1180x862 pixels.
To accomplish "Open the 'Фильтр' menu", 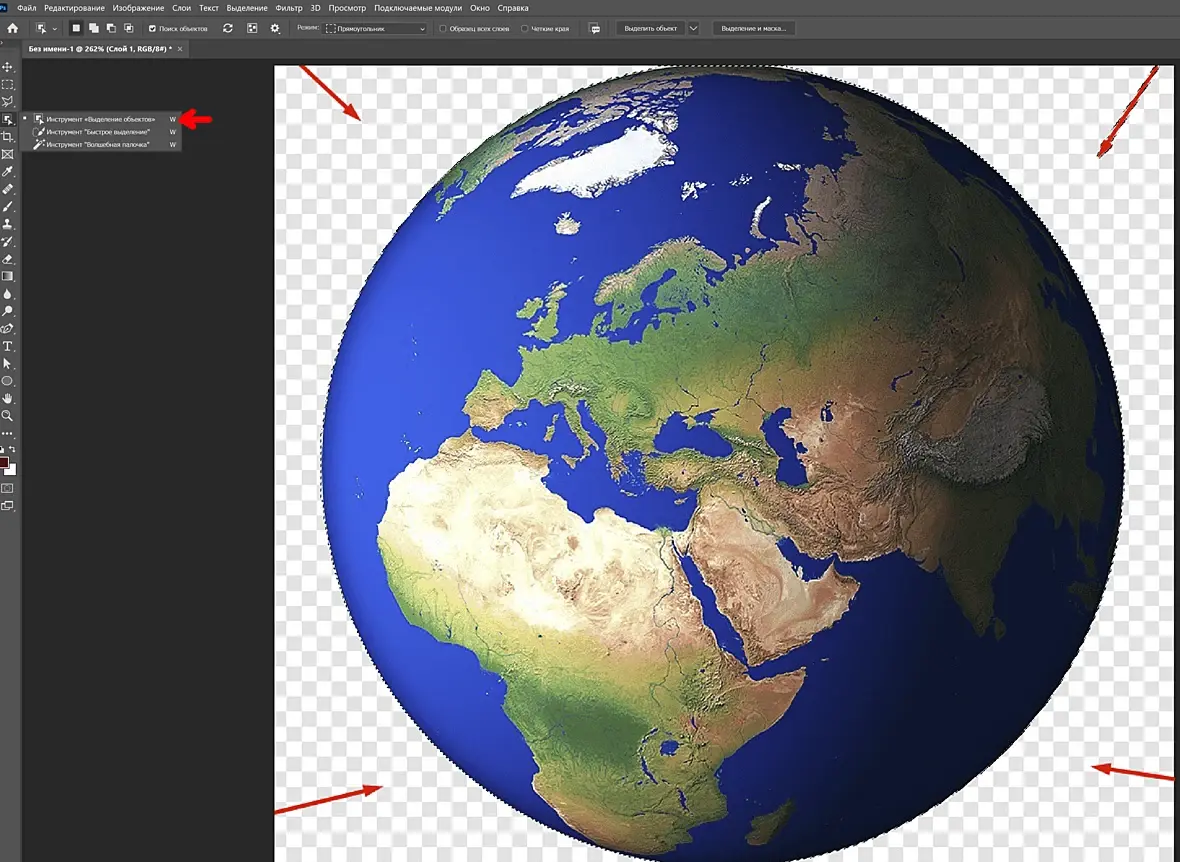I will (289, 8).
